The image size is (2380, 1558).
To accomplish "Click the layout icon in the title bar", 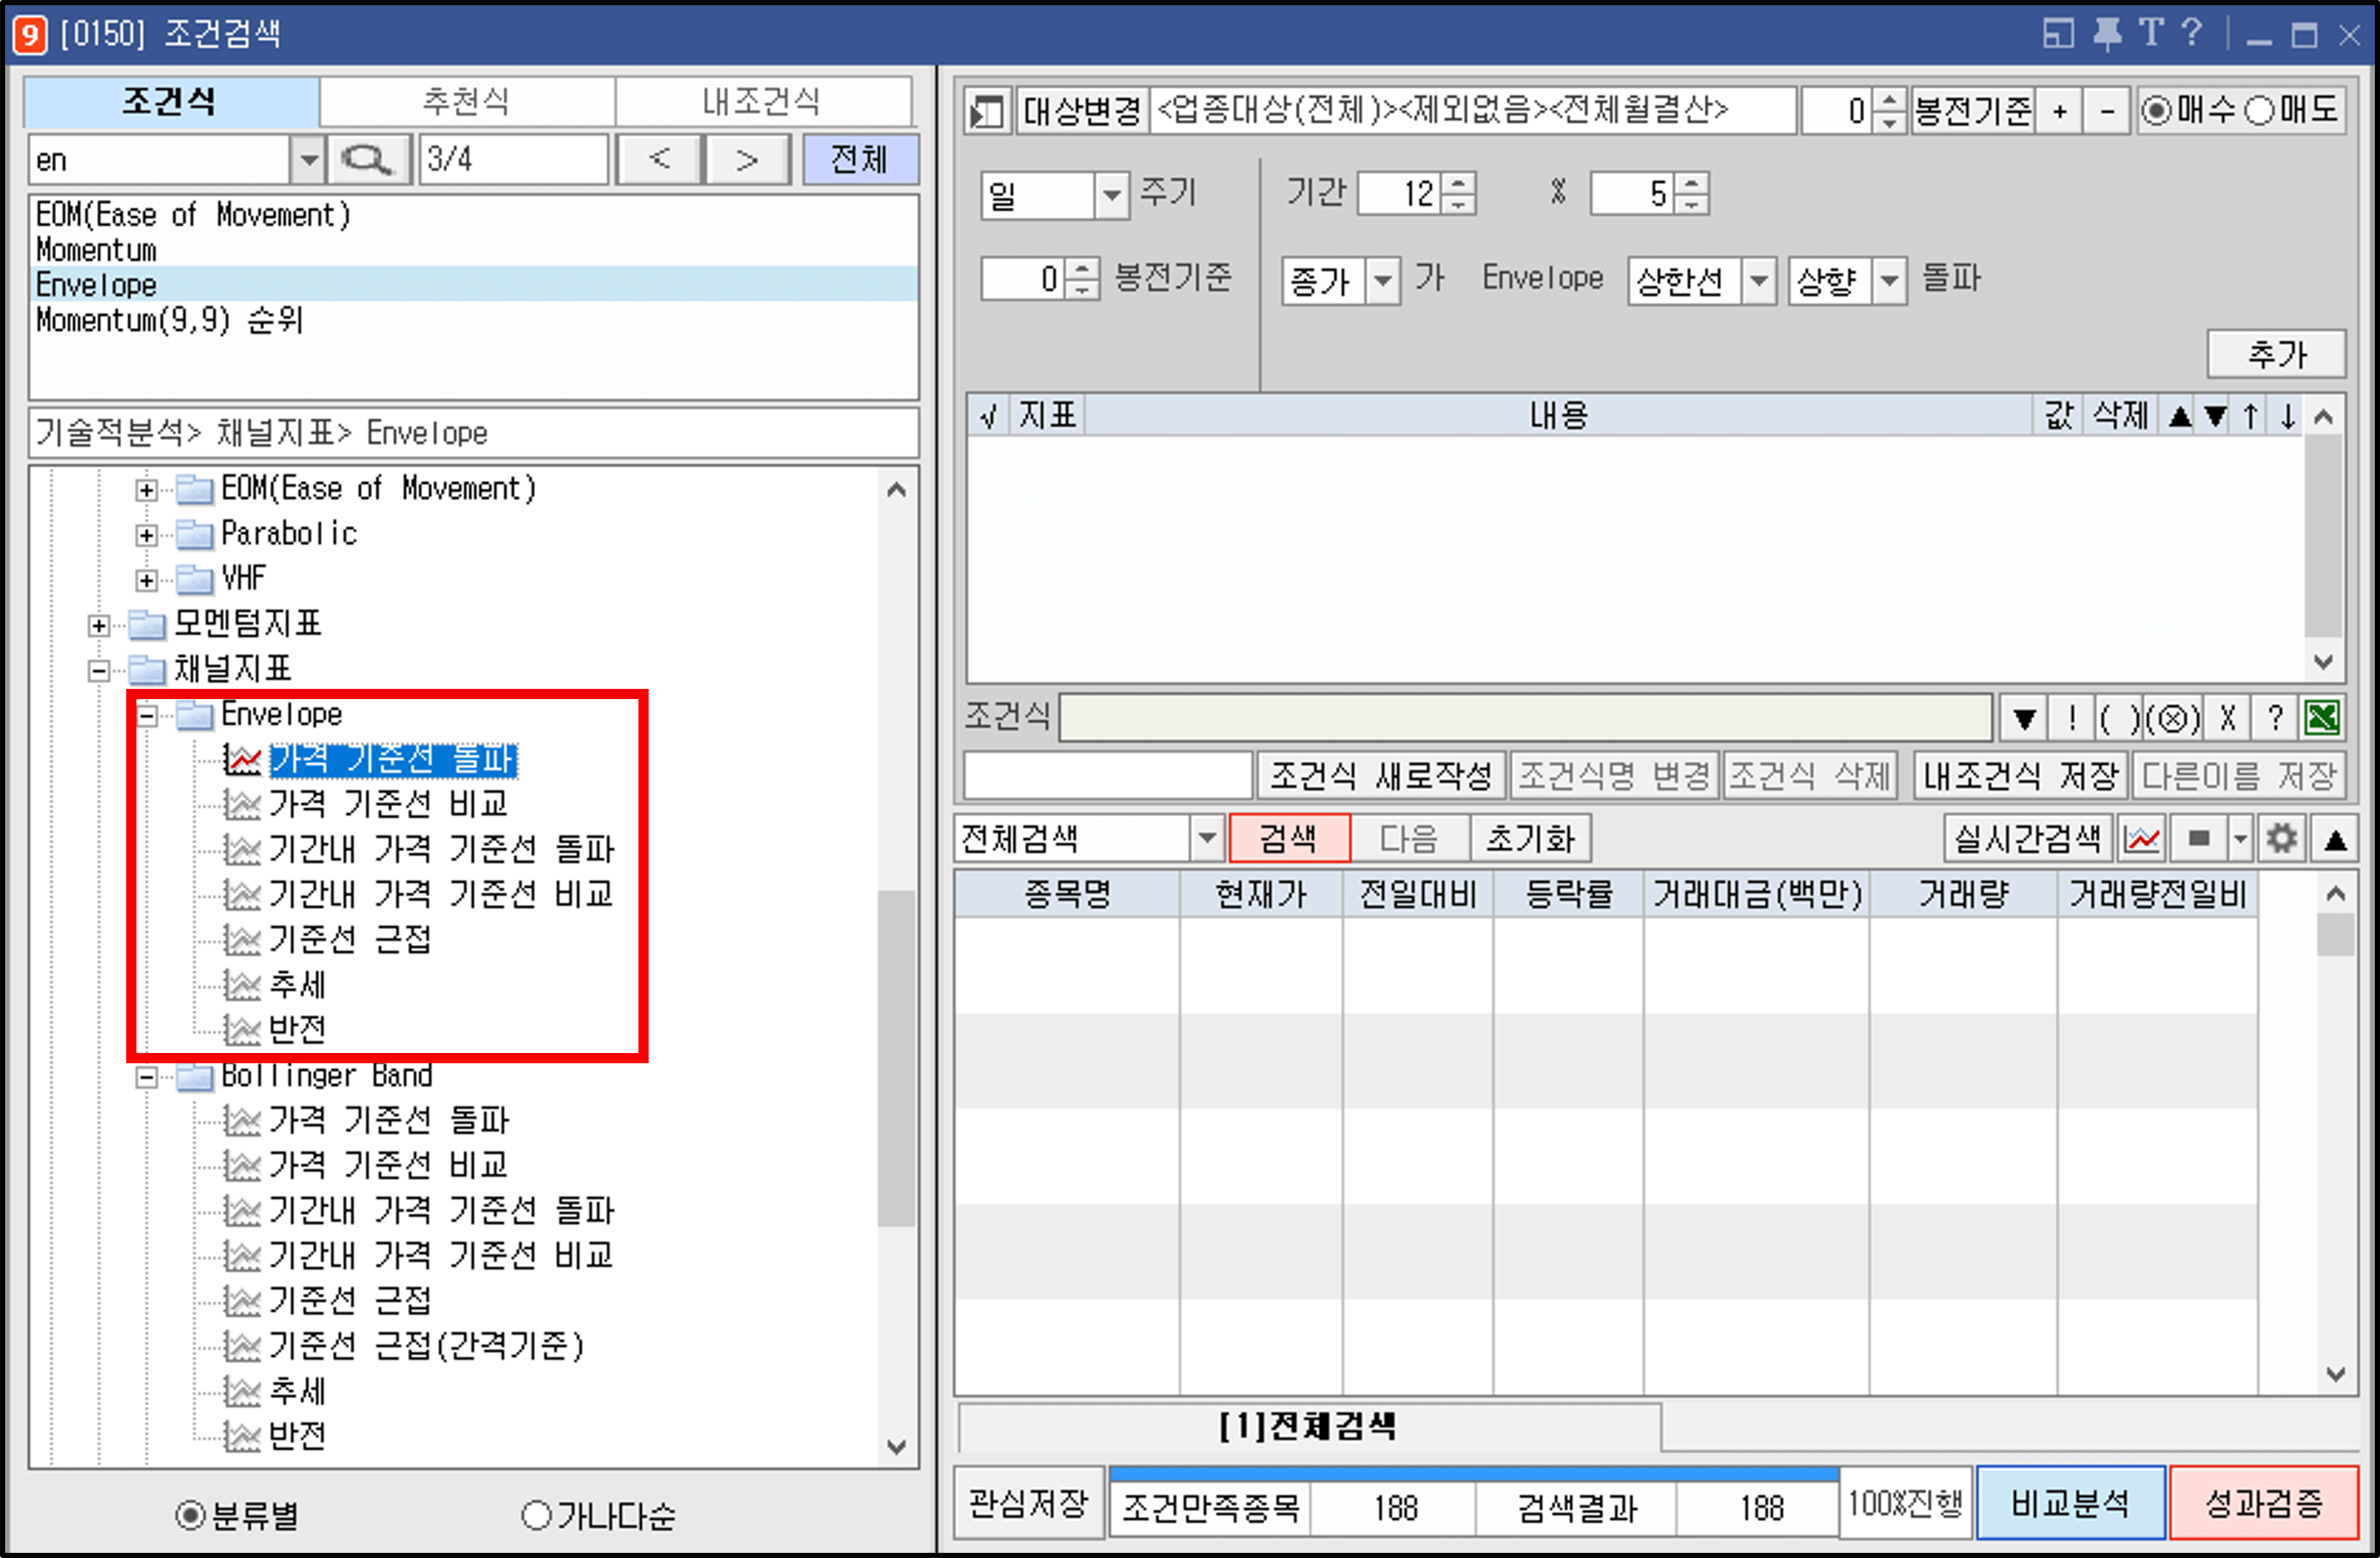I will pos(2058,34).
